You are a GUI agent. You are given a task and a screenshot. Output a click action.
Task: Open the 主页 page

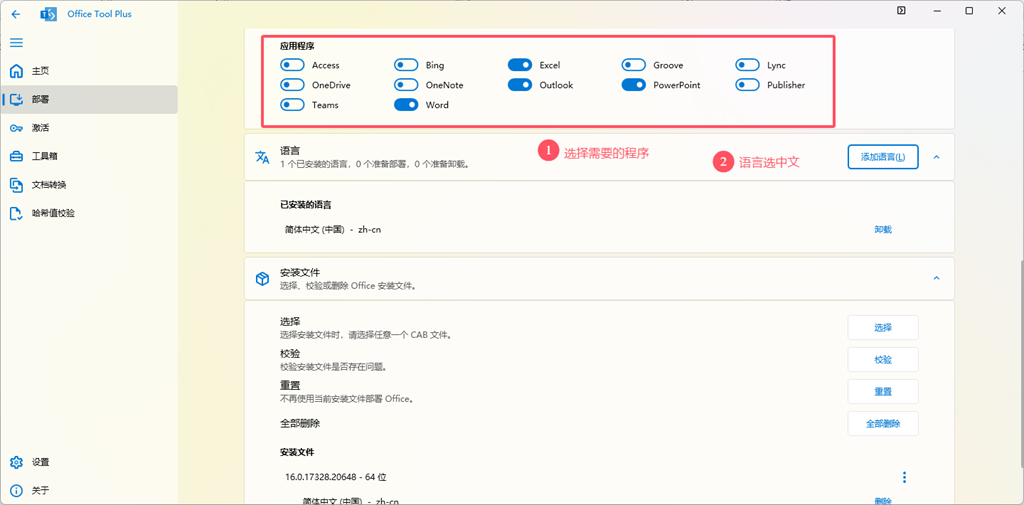pyautogui.click(x=89, y=71)
